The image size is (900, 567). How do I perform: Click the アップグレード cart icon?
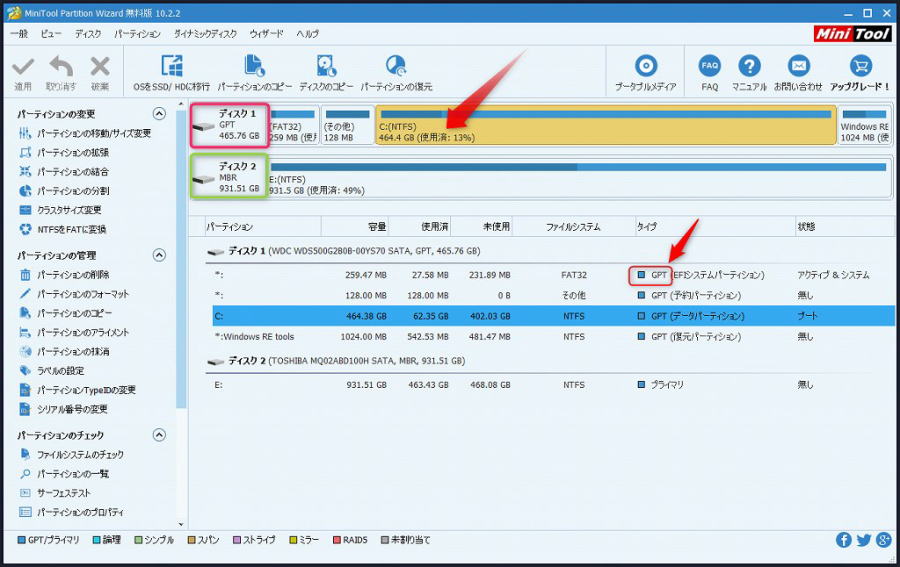[860, 66]
